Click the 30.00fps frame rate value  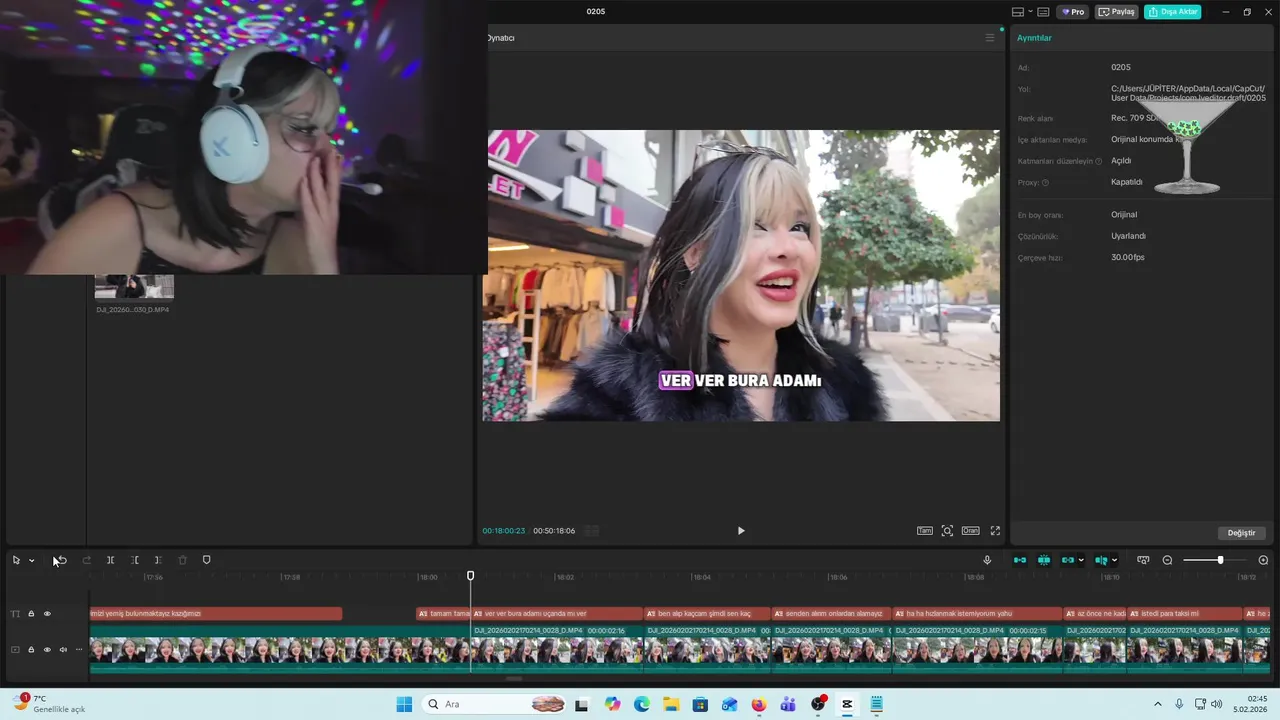pos(1128,258)
